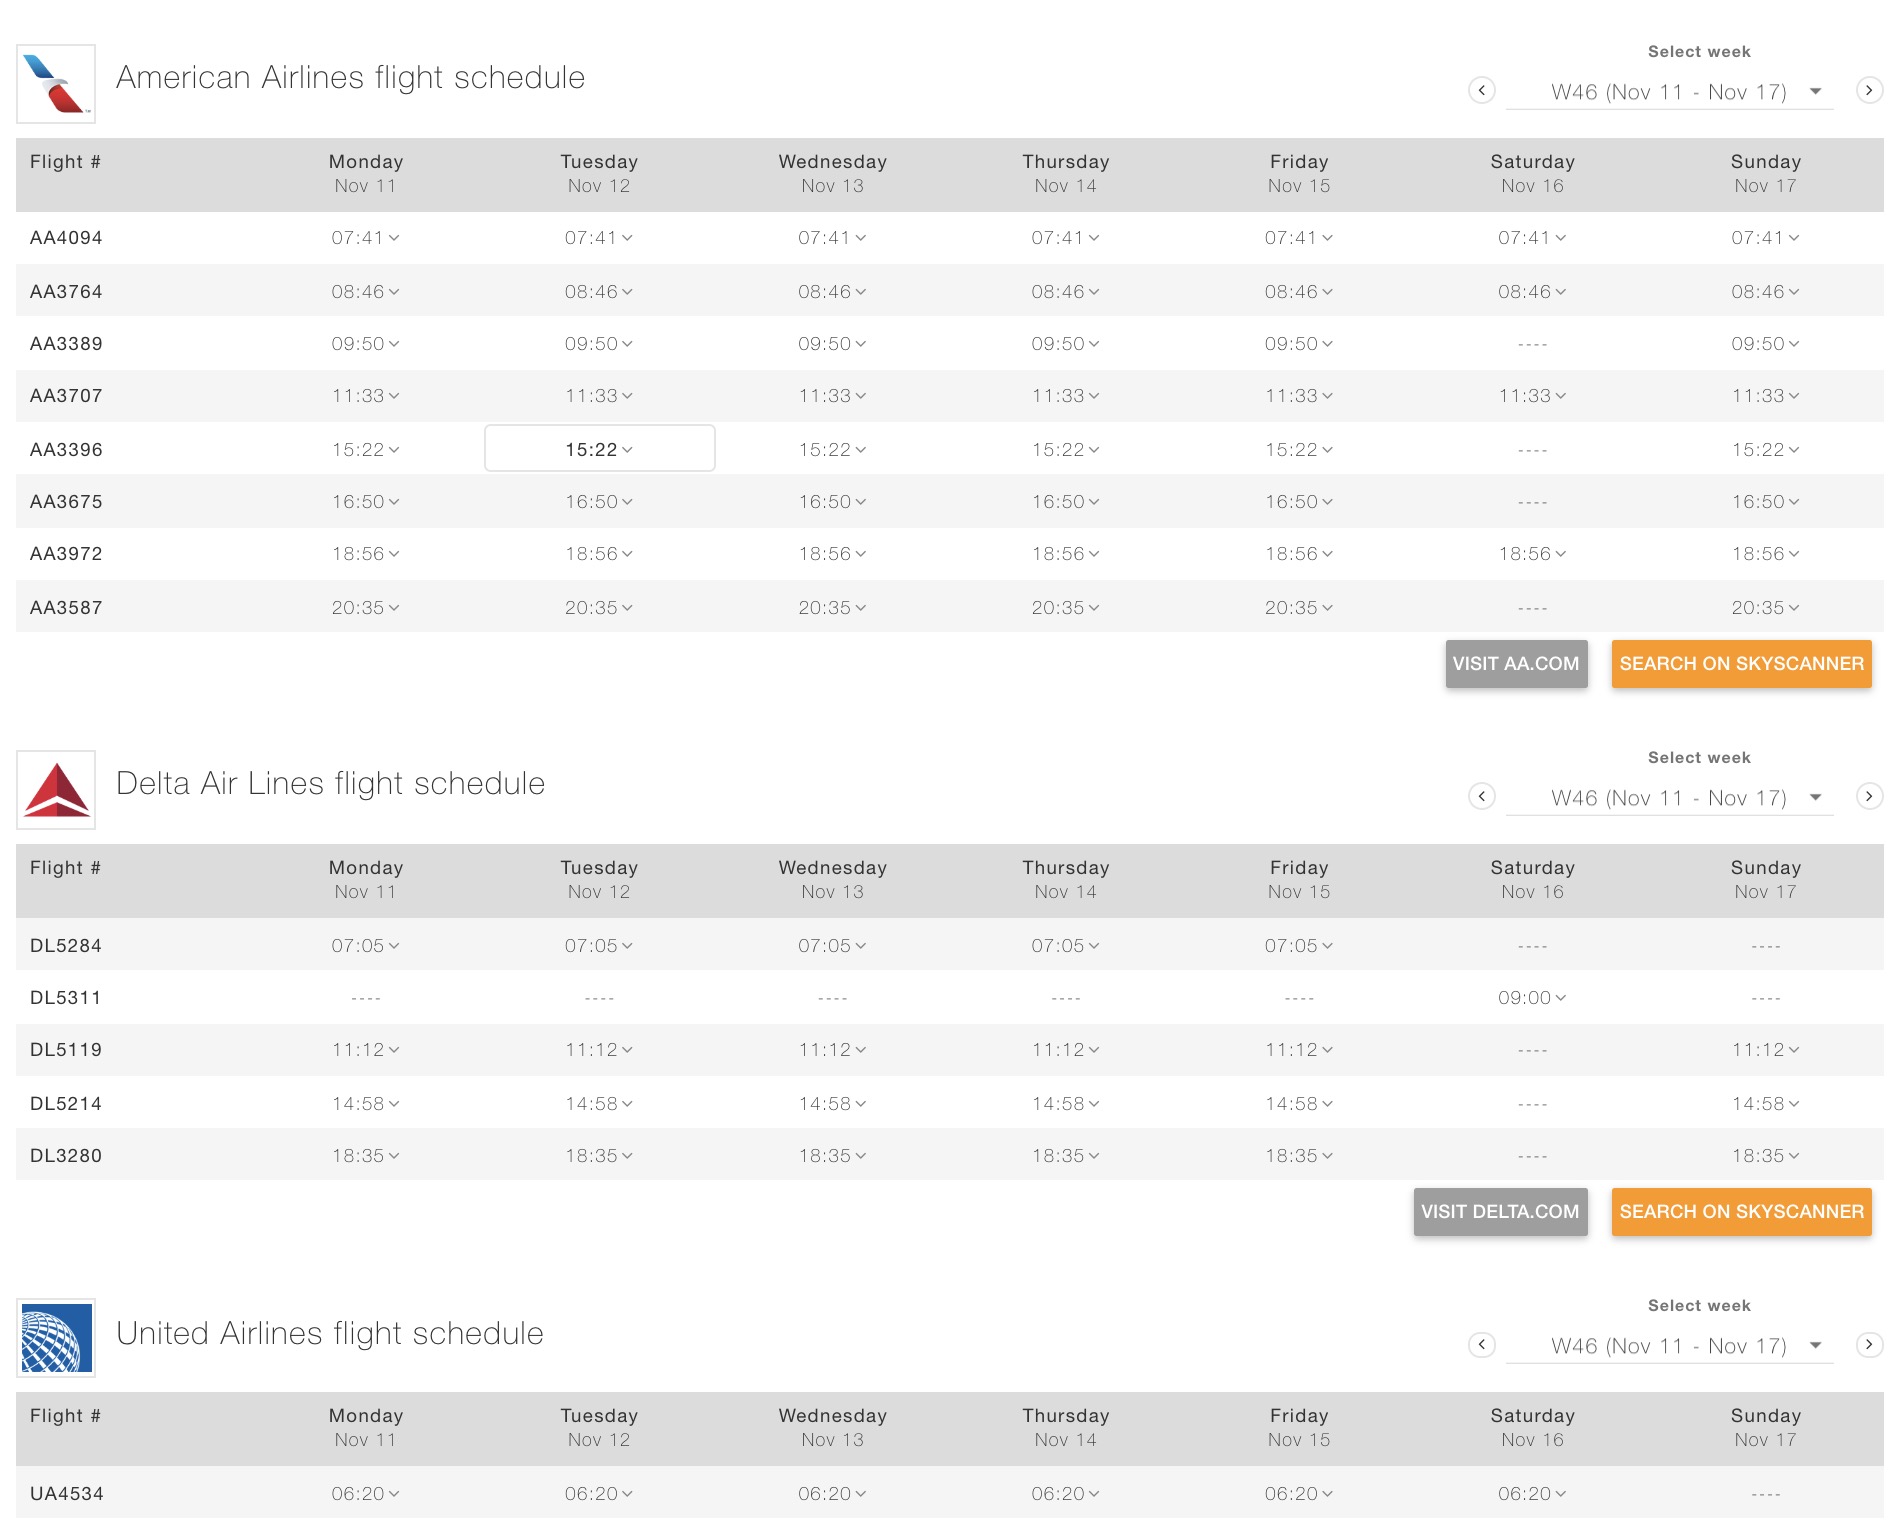Open Delta Air Lines week selector dropdown
The height and width of the screenshot is (1538, 1904).
click(1669, 798)
